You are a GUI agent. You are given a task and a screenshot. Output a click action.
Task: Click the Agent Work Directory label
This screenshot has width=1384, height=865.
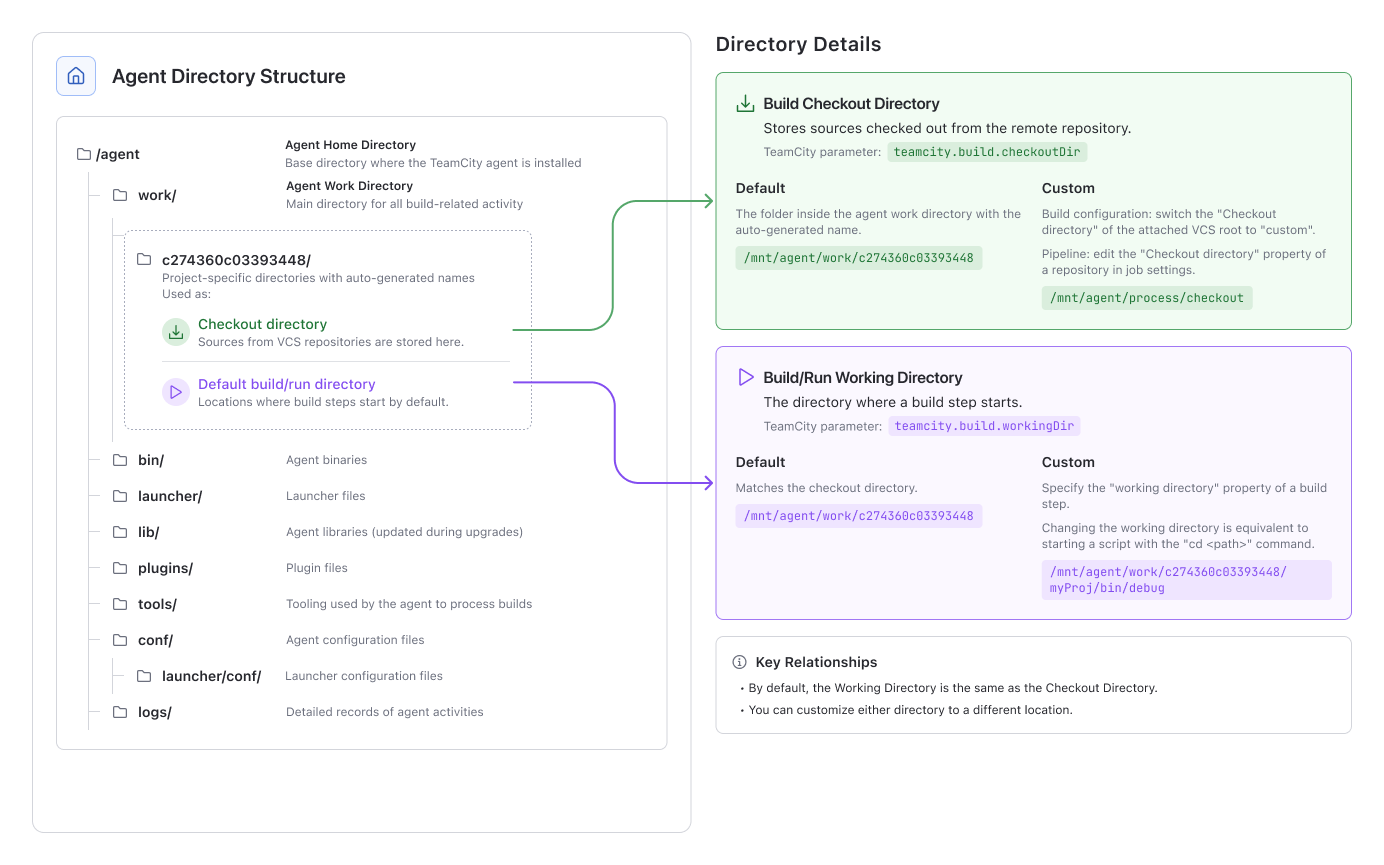click(x=350, y=186)
